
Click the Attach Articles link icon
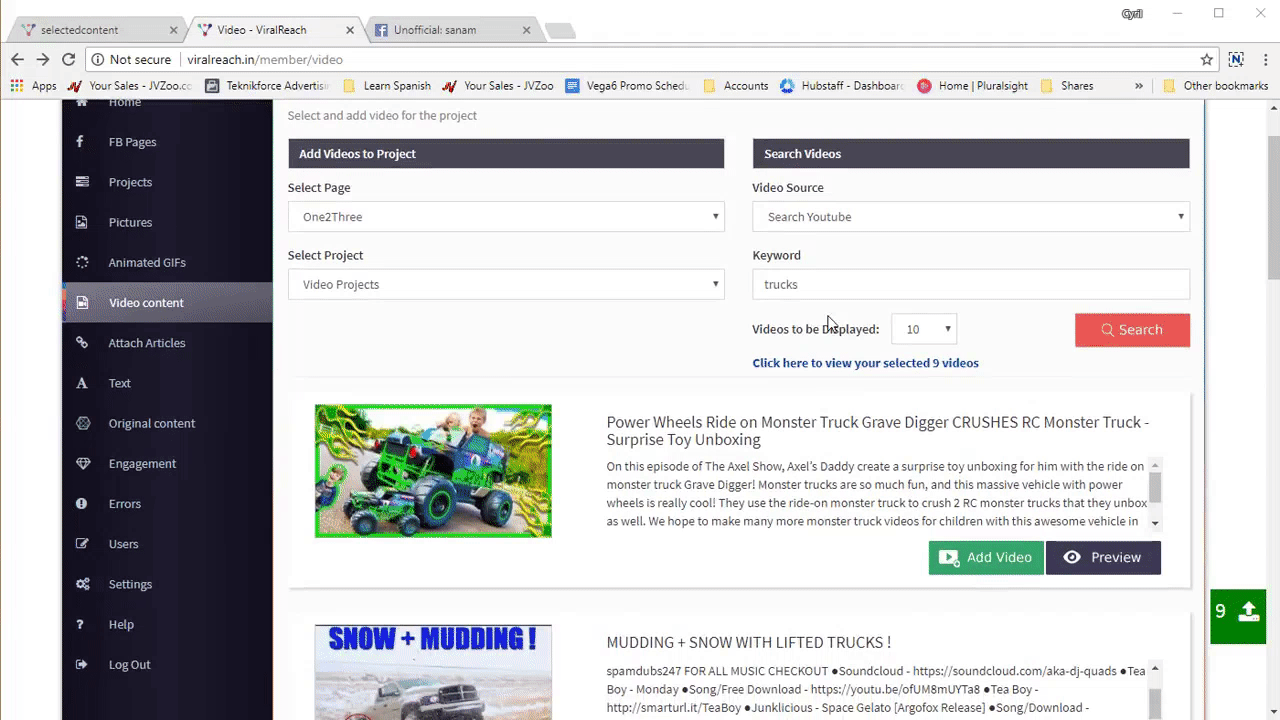pos(82,343)
